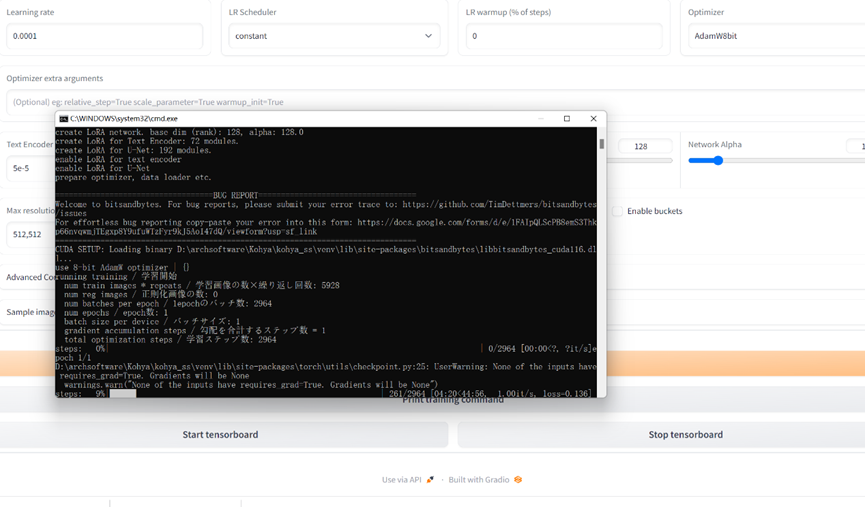Click the cmd.exe title bar text
Image resolution: width=865 pixels, height=507 pixels.
[x=124, y=119]
